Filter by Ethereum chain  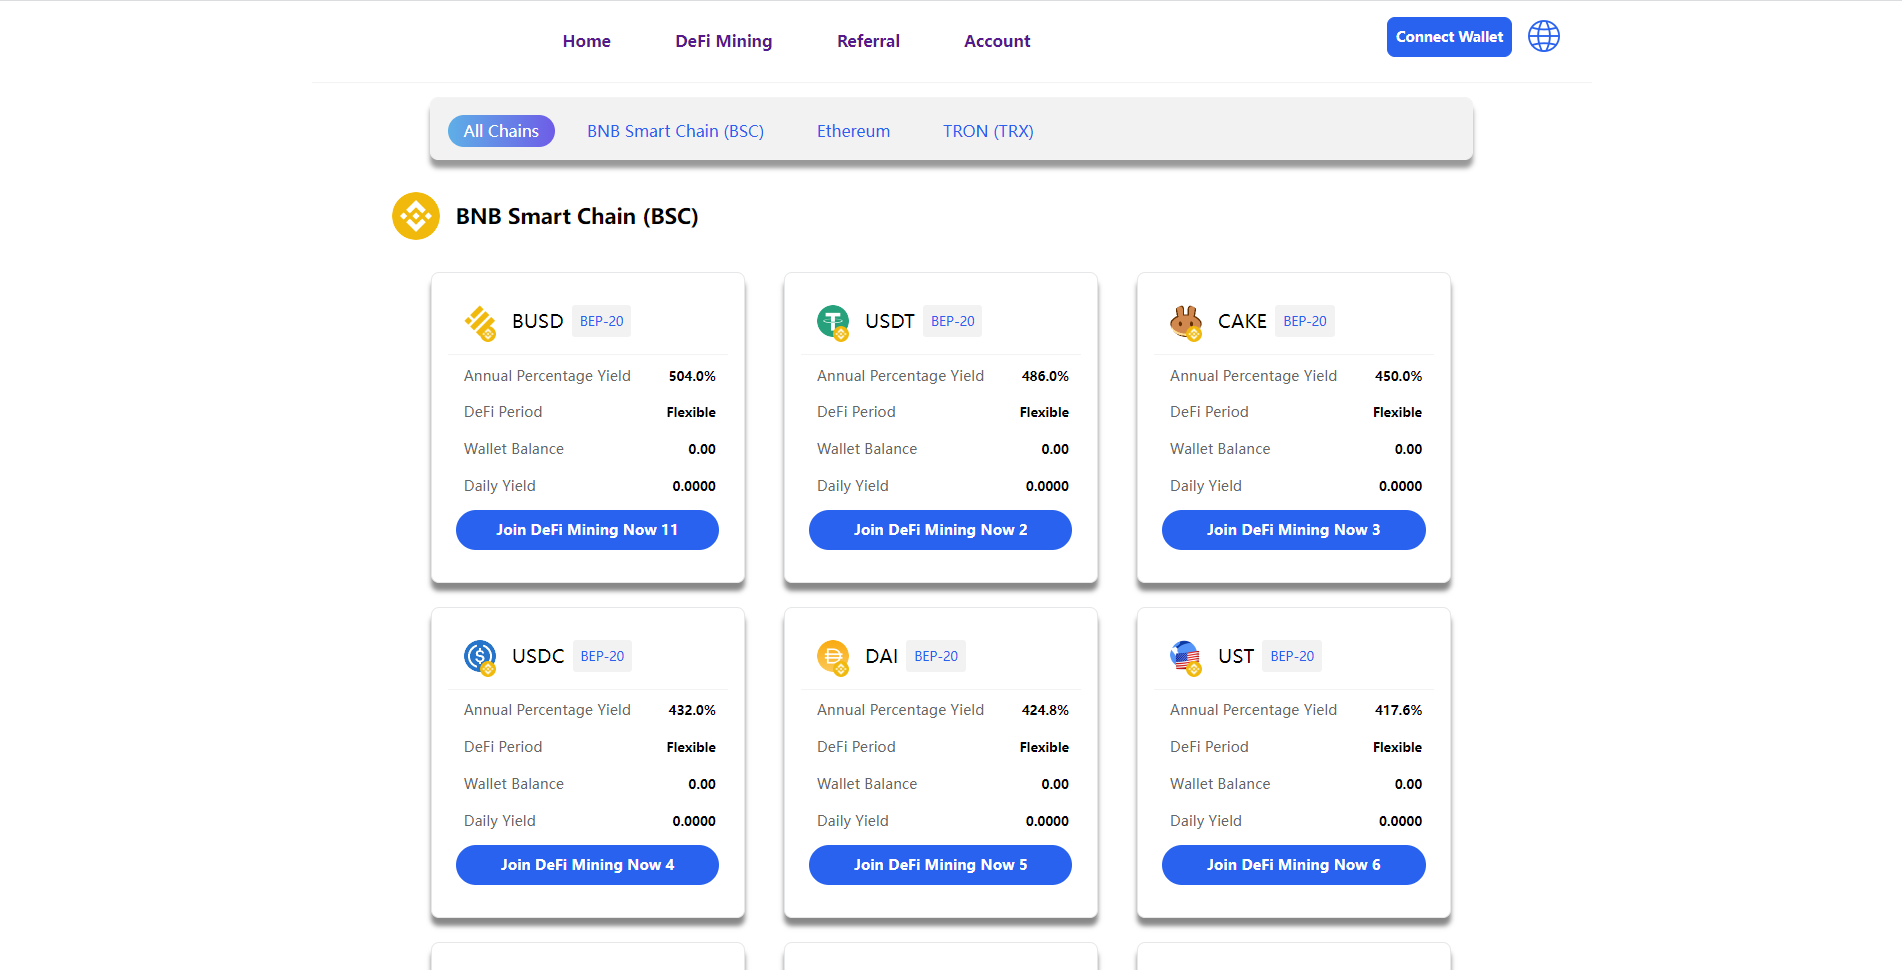(x=853, y=131)
